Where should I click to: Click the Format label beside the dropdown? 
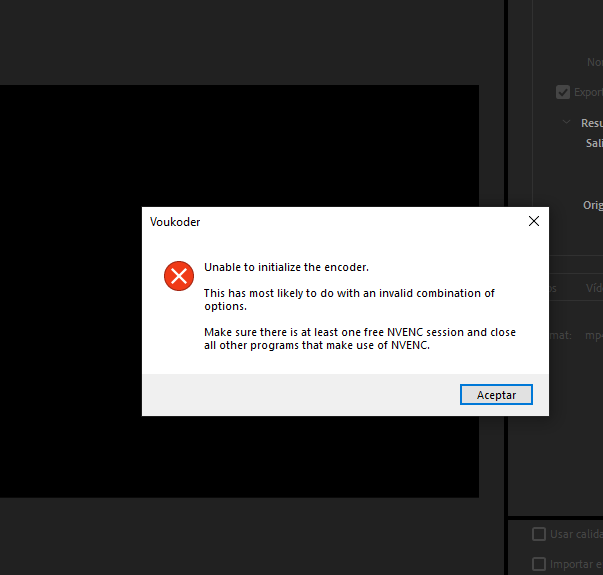click(x=560, y=335)
